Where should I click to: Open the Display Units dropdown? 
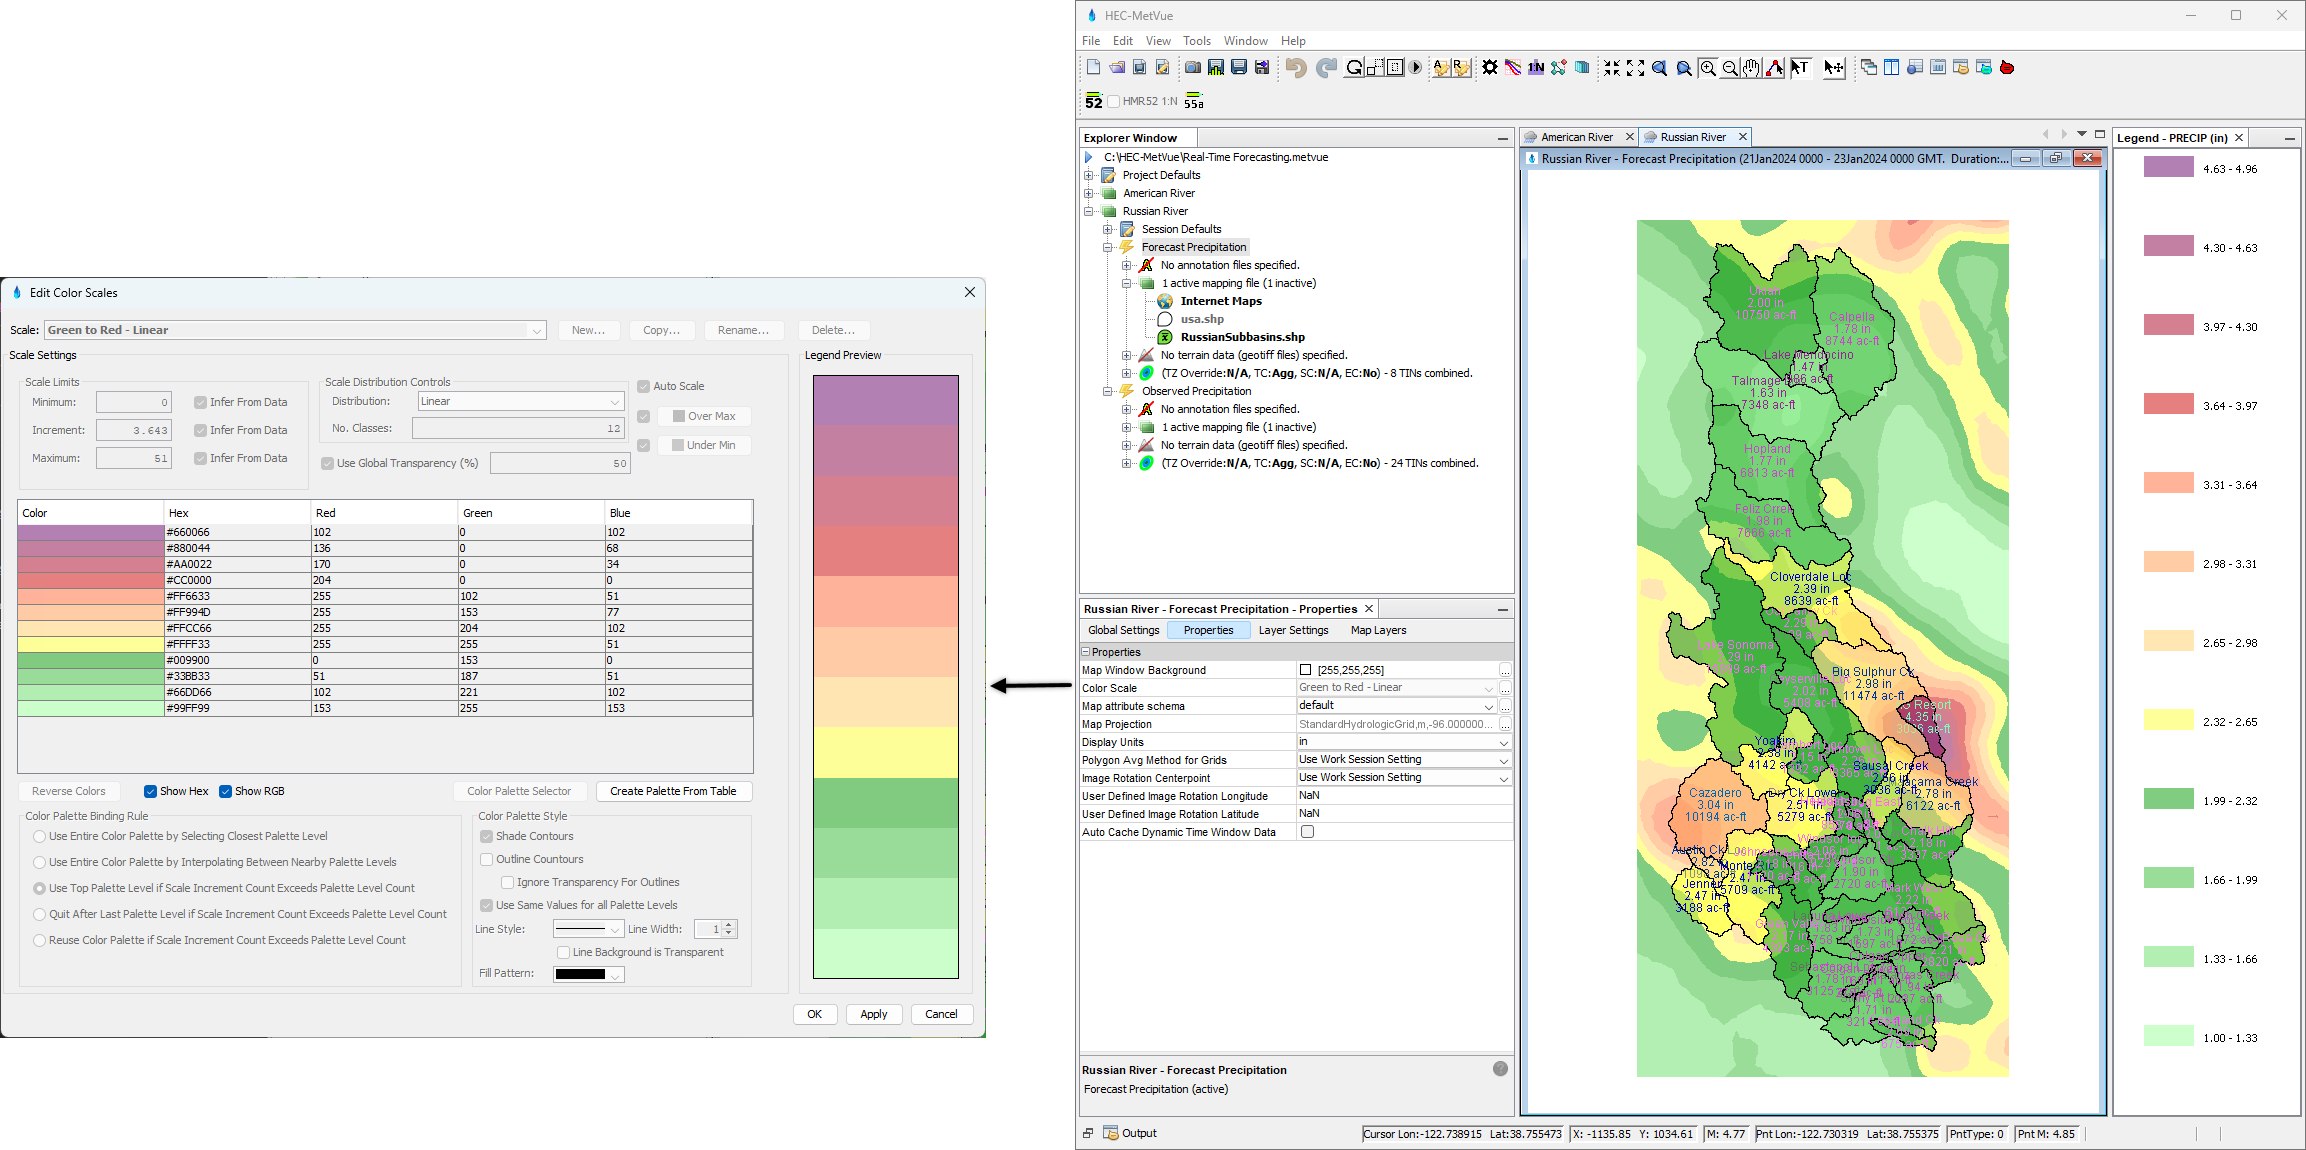click(x=1503, y=742)
